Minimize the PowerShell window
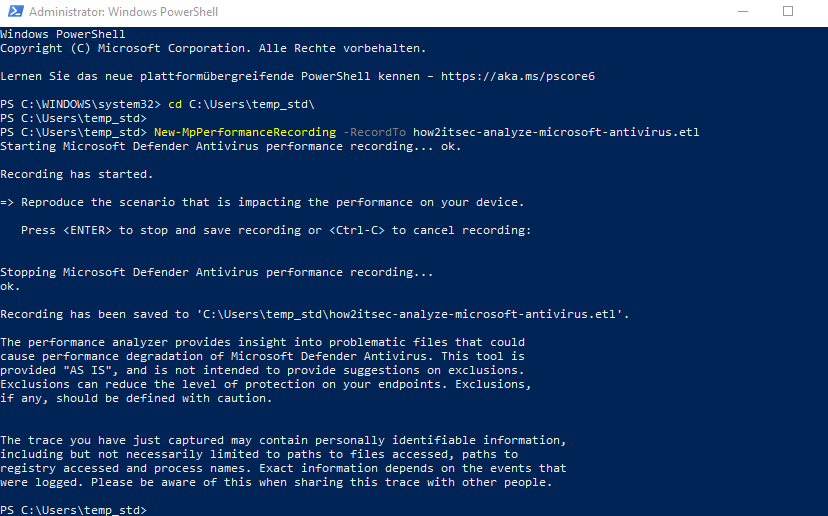 743,12
